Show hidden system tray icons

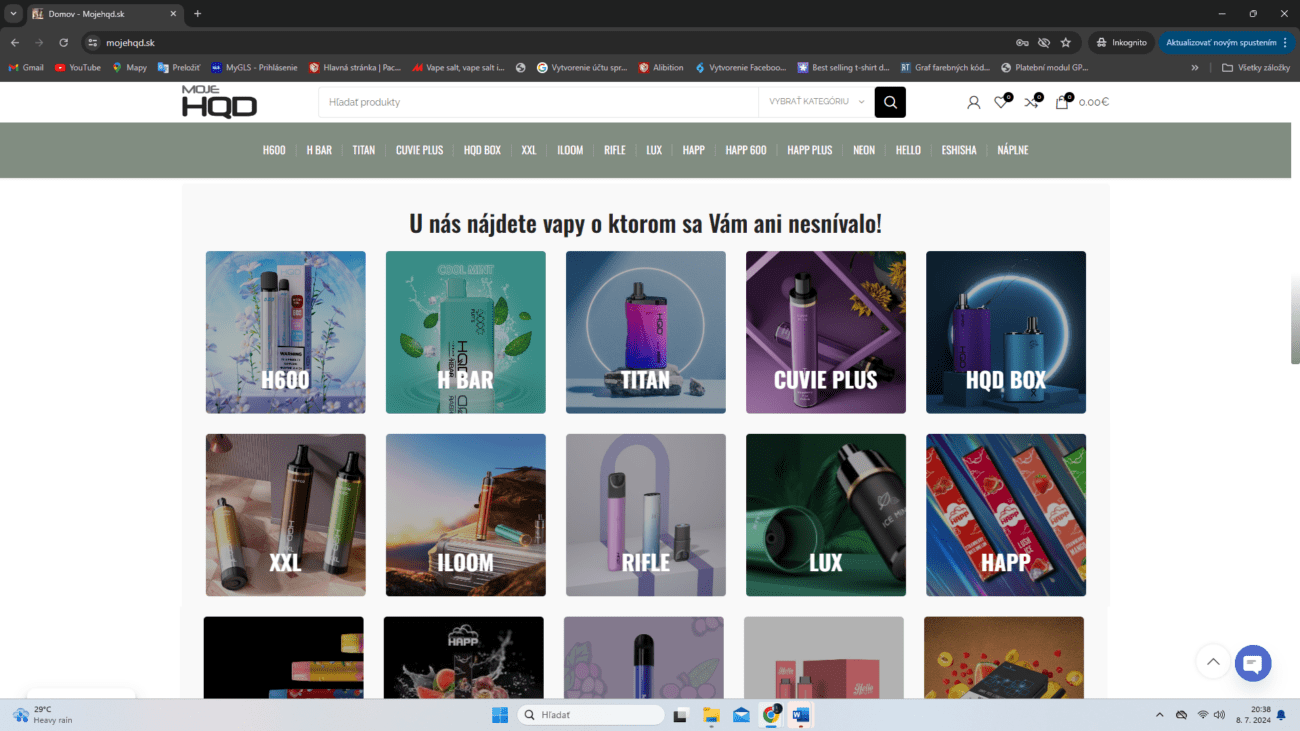[x=1160, y=715]
